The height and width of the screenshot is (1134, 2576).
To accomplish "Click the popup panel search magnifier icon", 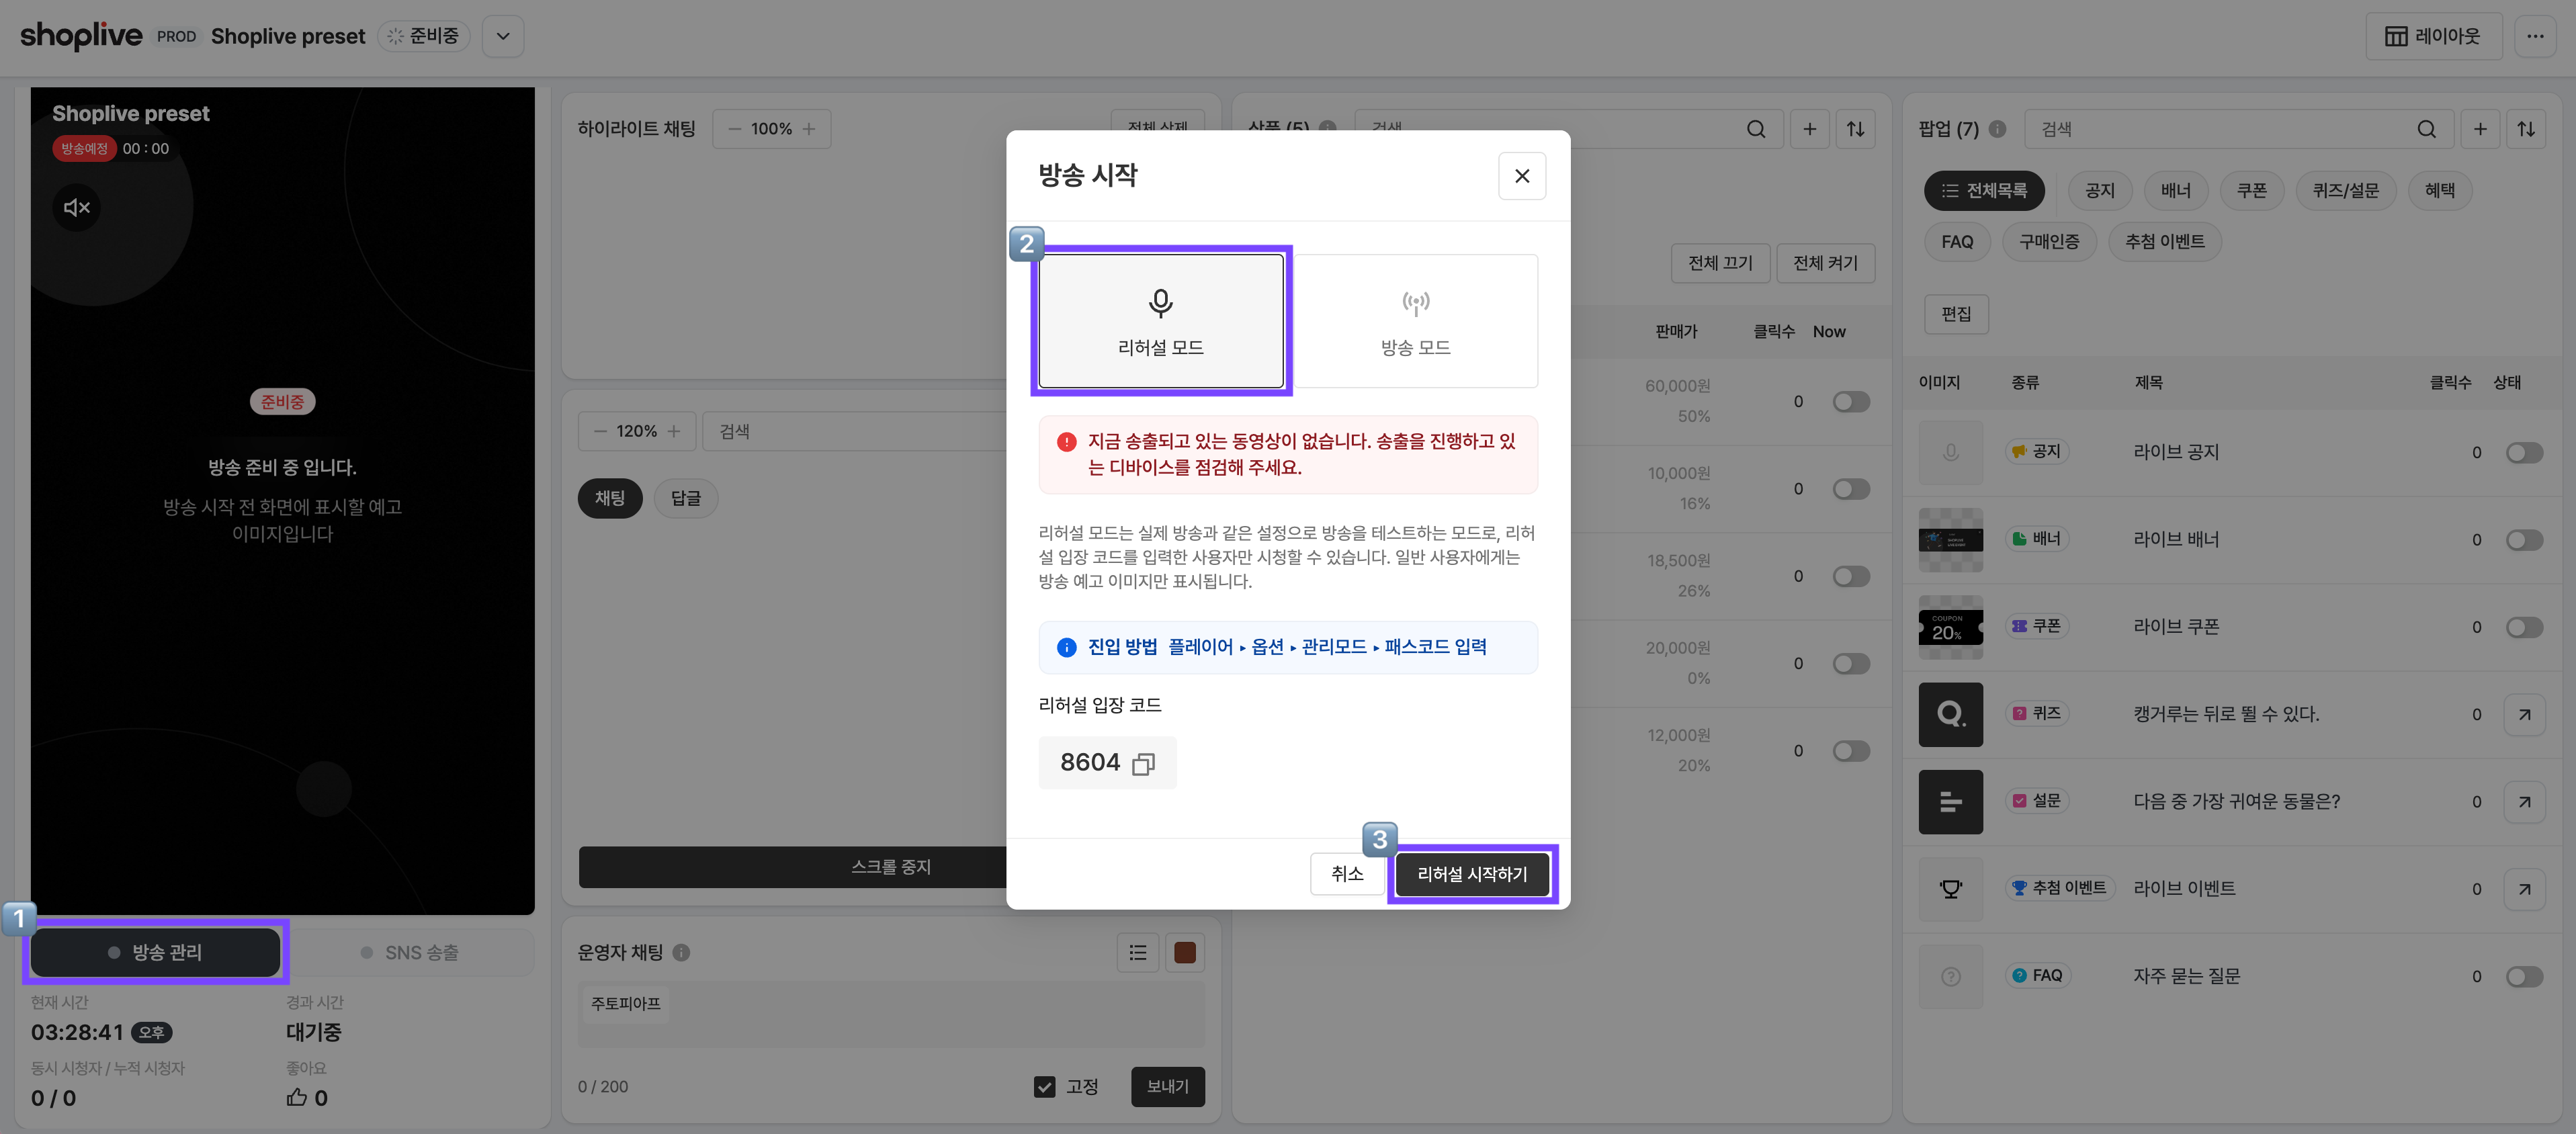I will pos(2426,129).
